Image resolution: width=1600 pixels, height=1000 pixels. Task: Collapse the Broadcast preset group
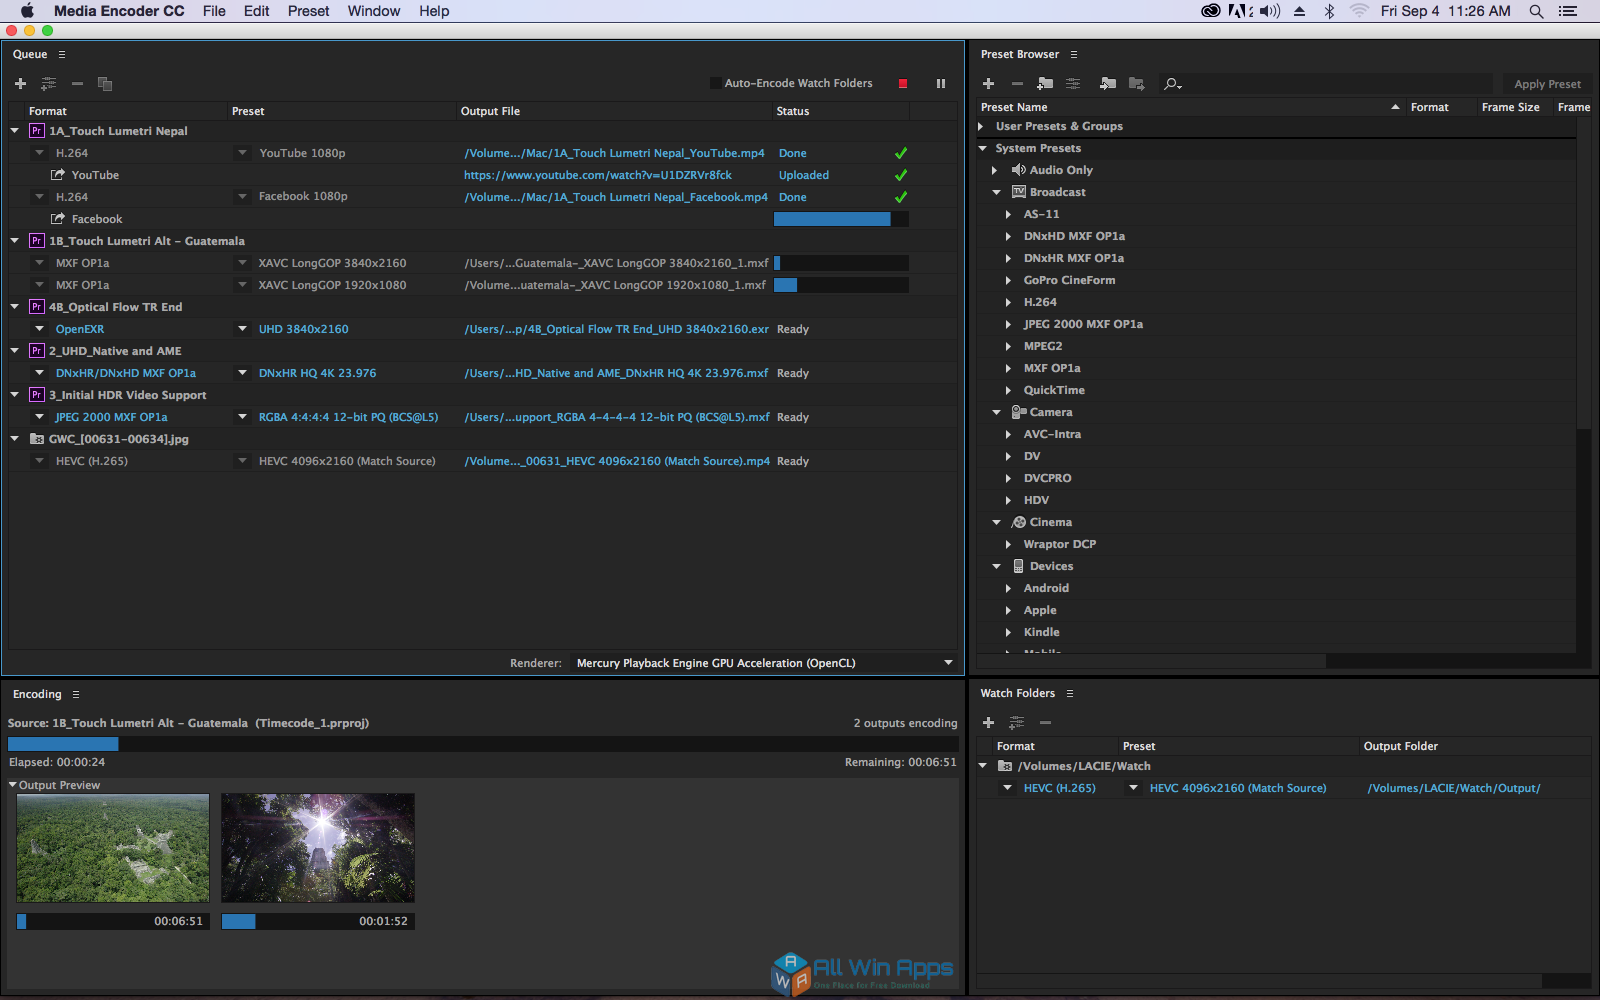tap(997, 193)
